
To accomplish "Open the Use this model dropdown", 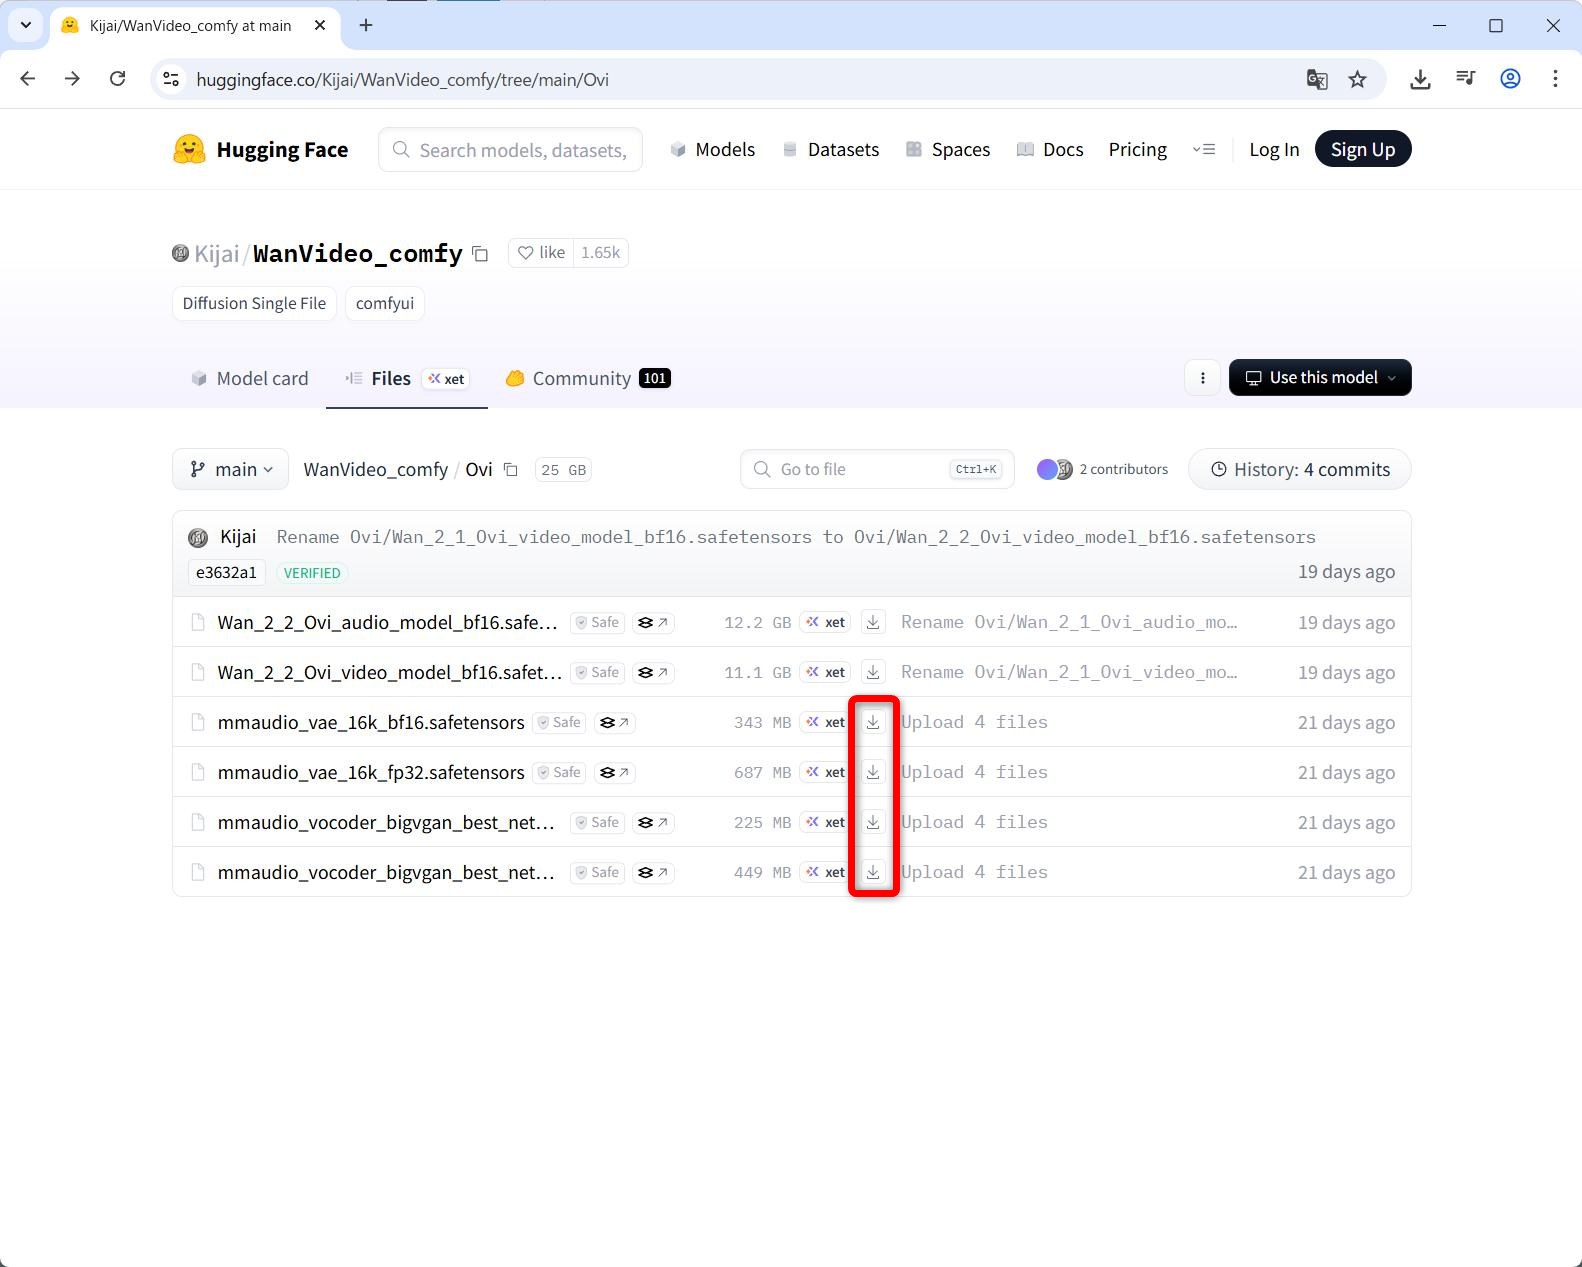I will 1319,378.
